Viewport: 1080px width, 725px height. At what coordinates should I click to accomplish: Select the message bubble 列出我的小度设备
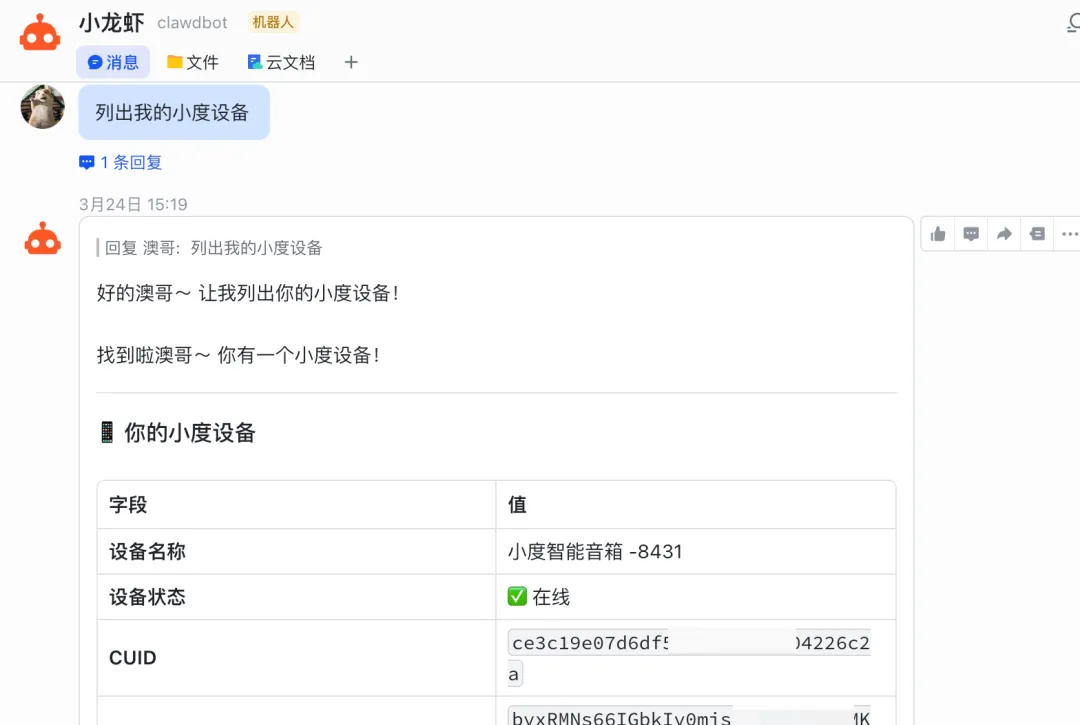[174, 112]
